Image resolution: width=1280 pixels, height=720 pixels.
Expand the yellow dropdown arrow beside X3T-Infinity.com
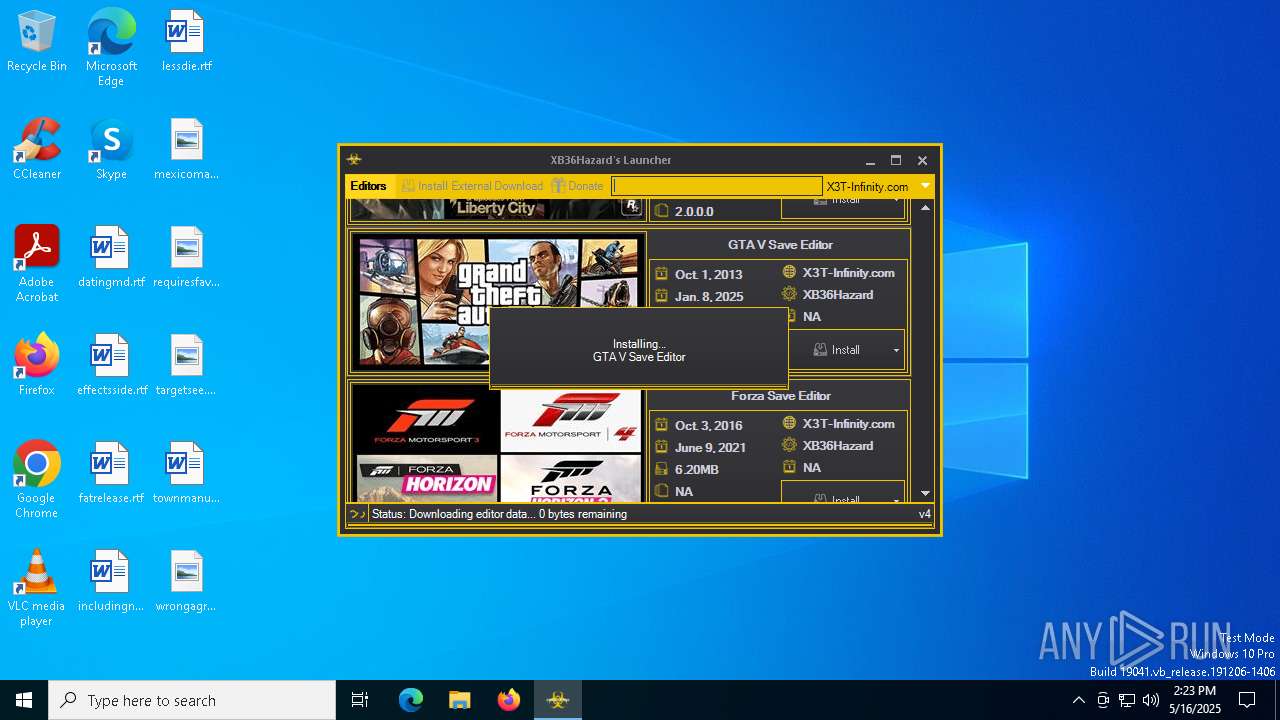[x=925, y=186]
